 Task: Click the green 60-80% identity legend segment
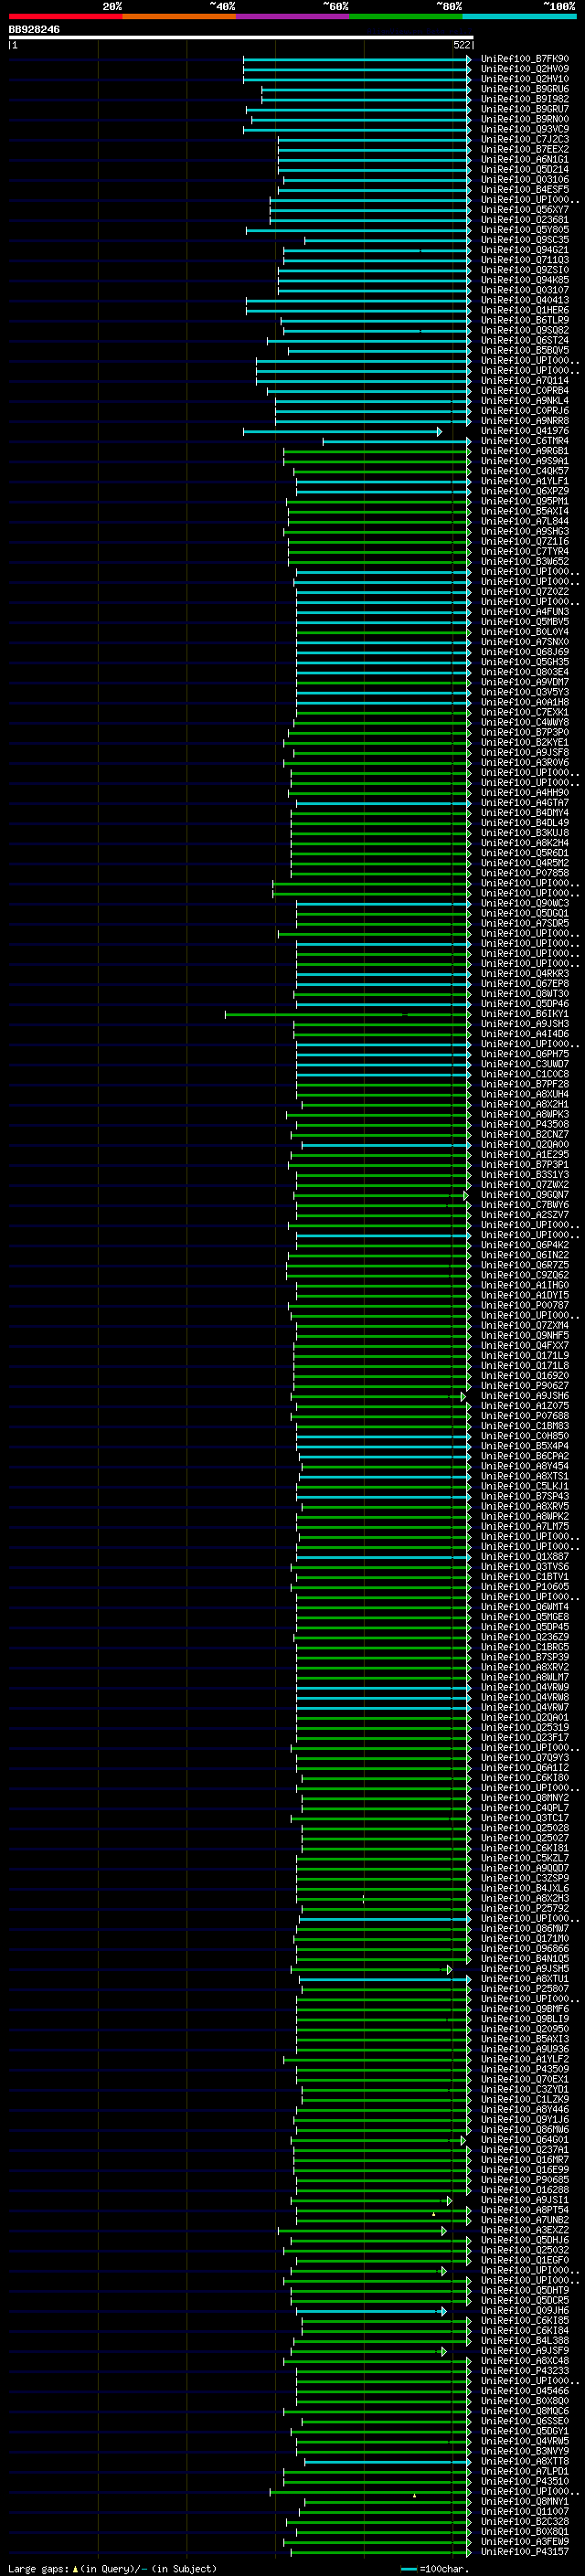click(x=406, y=16)
